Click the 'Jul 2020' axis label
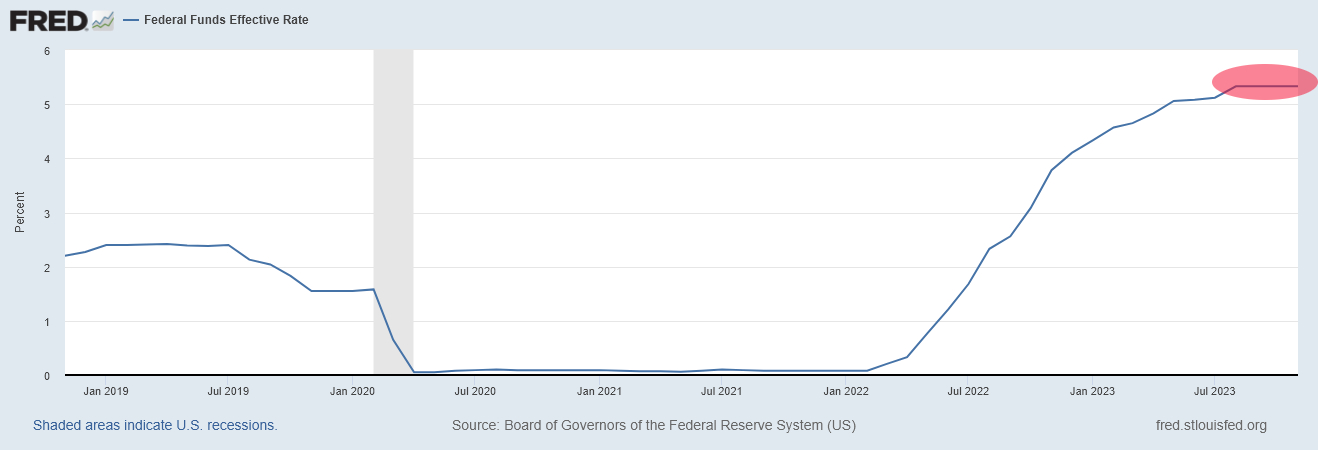1318x450 pixels. [x=475, y=391]
